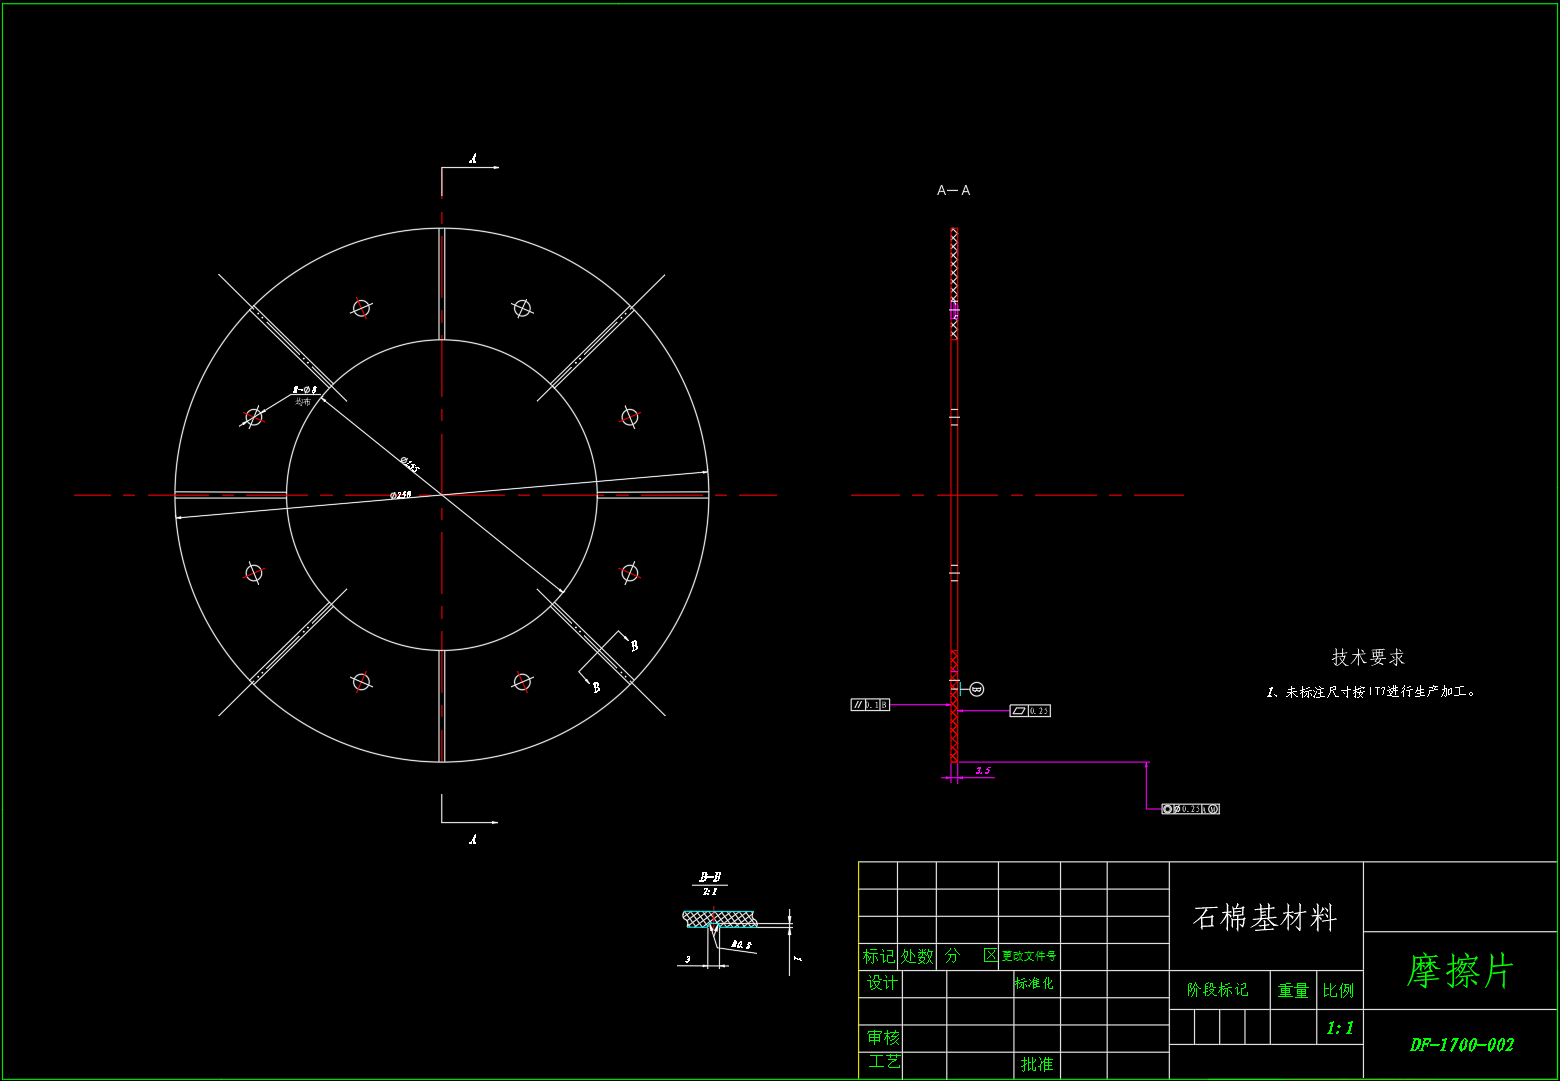Select the 均布 note under hole callout
Viewport: 1560px width, 1081px height.
pos(302,402)
